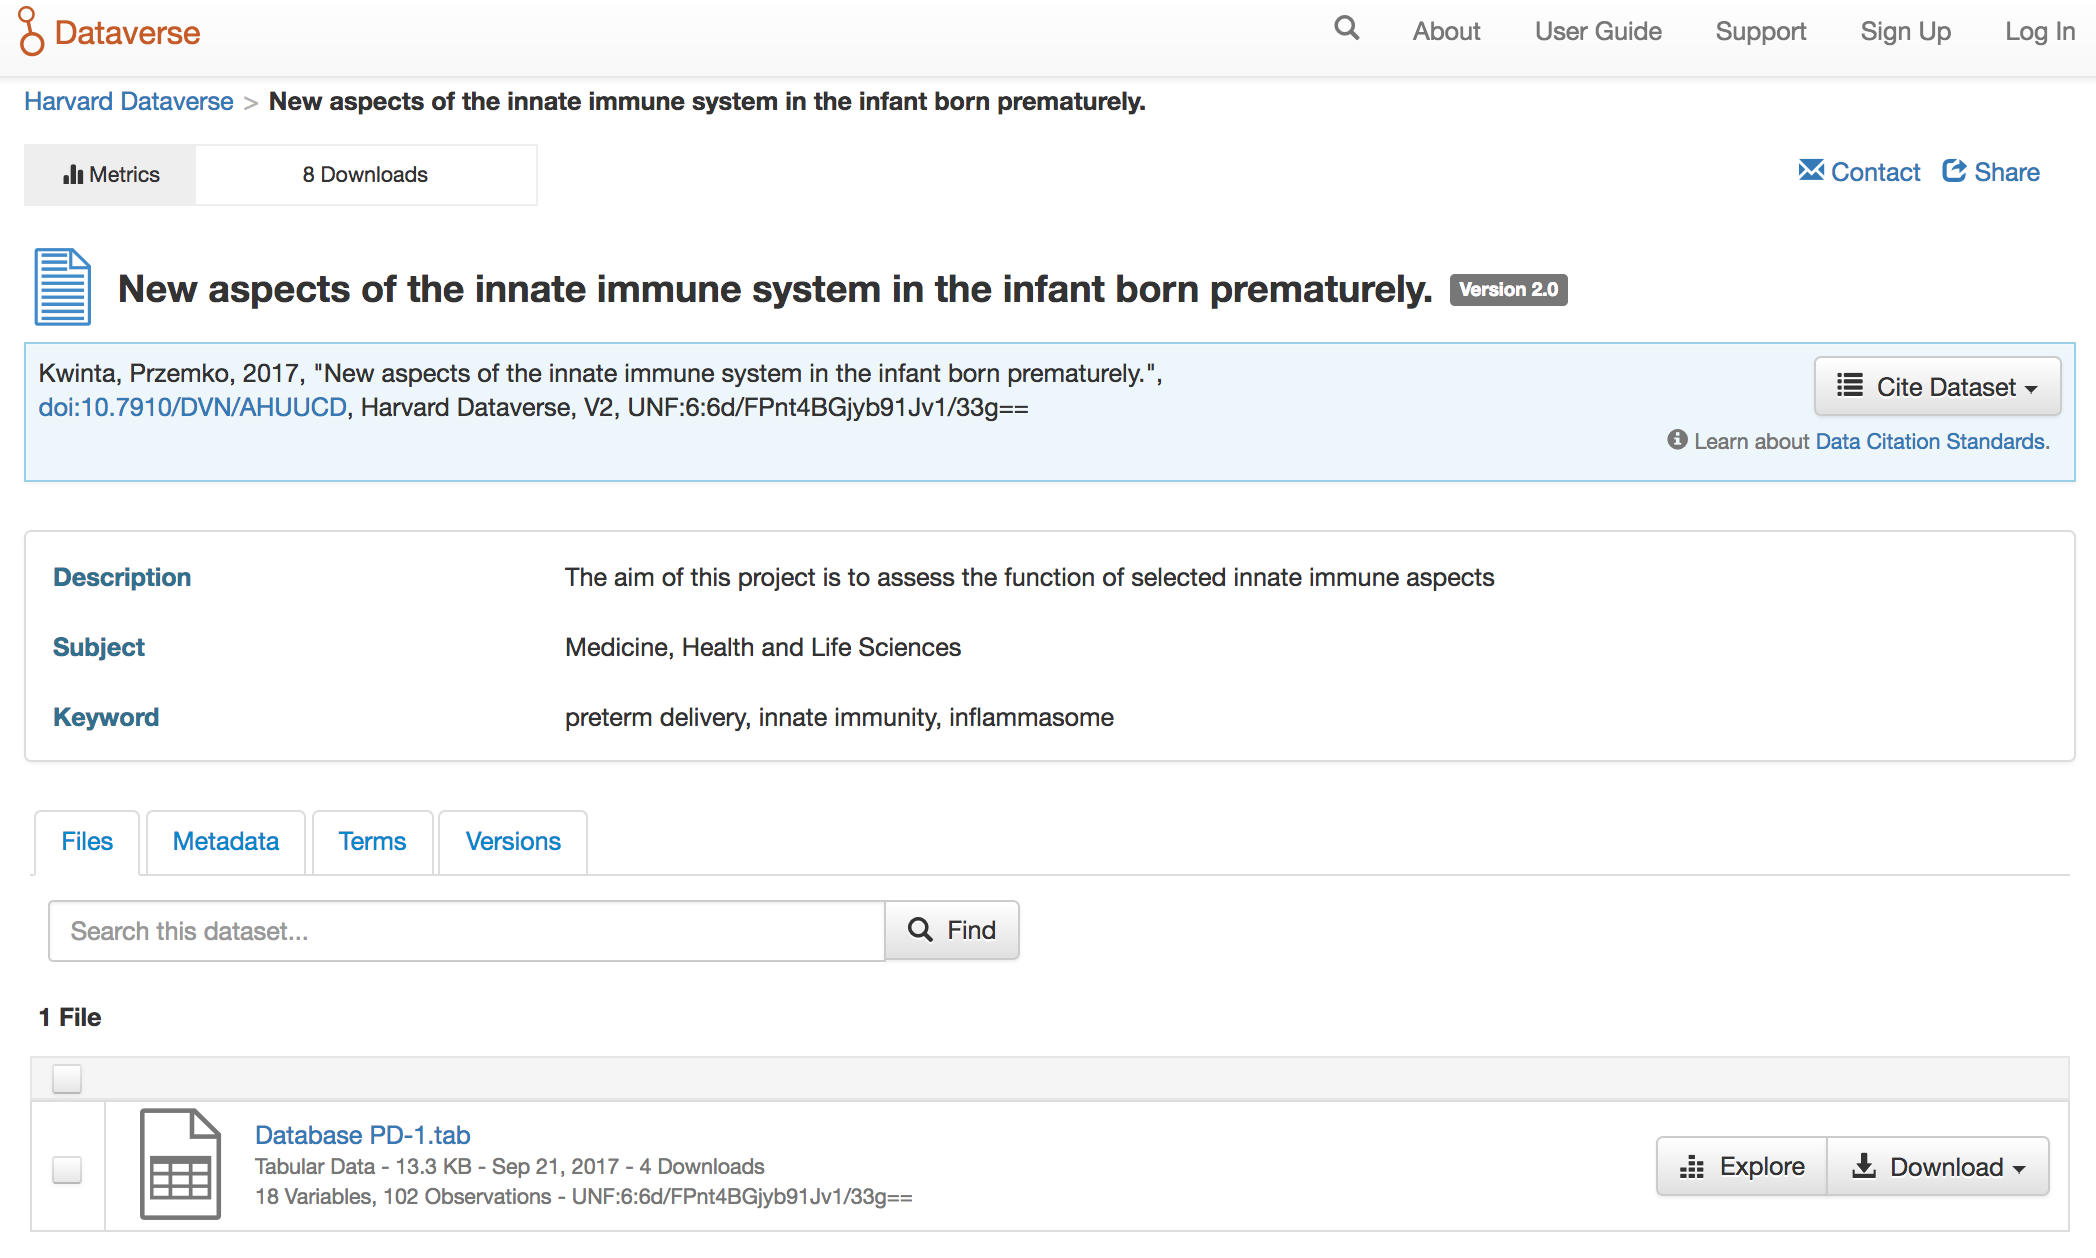The width and height of the screenshot is (2096, 1258).
Task: Open search with the magnifier icon
Action: tap(1346, 29)
